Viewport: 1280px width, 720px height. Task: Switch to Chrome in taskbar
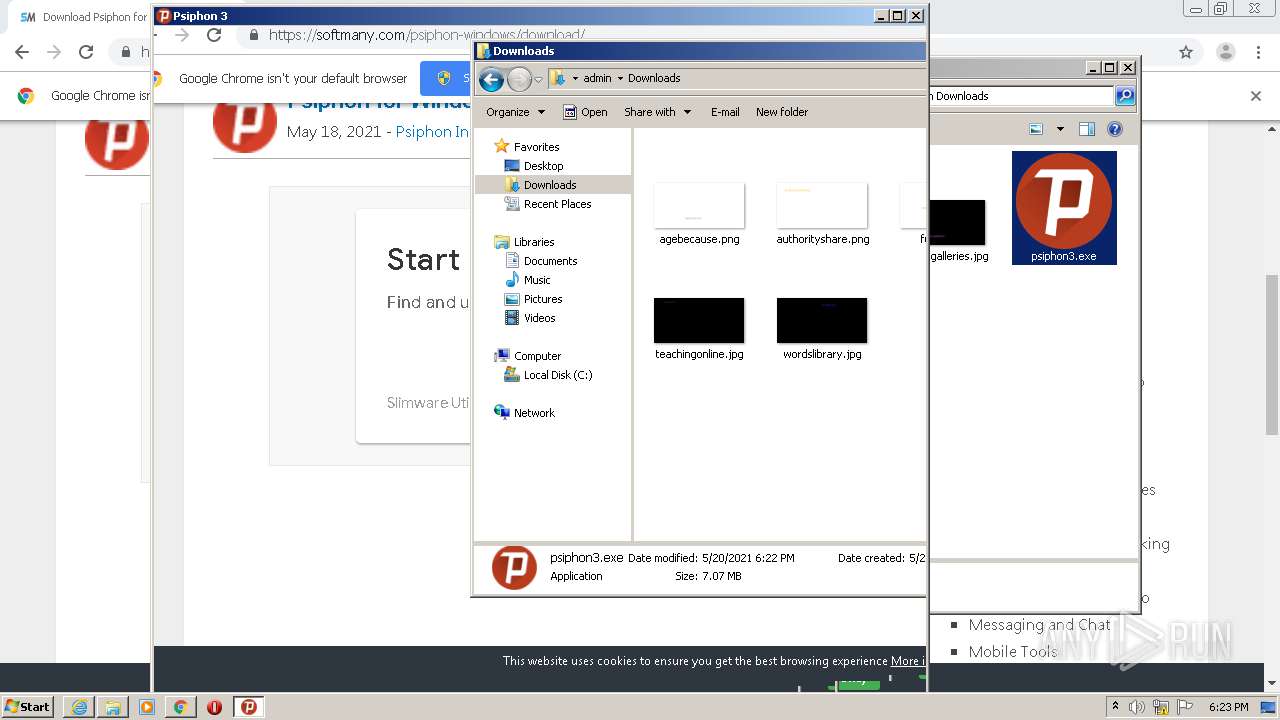[180, 707]
